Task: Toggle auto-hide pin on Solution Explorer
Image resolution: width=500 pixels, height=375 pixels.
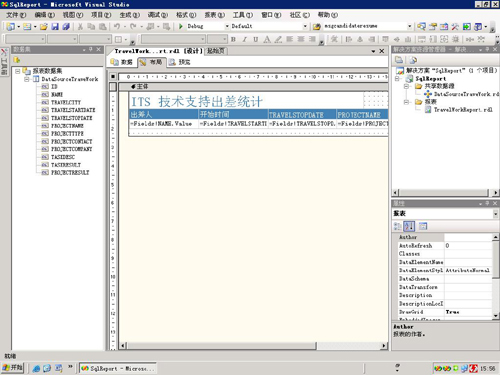Action: (x=487, y=49)
